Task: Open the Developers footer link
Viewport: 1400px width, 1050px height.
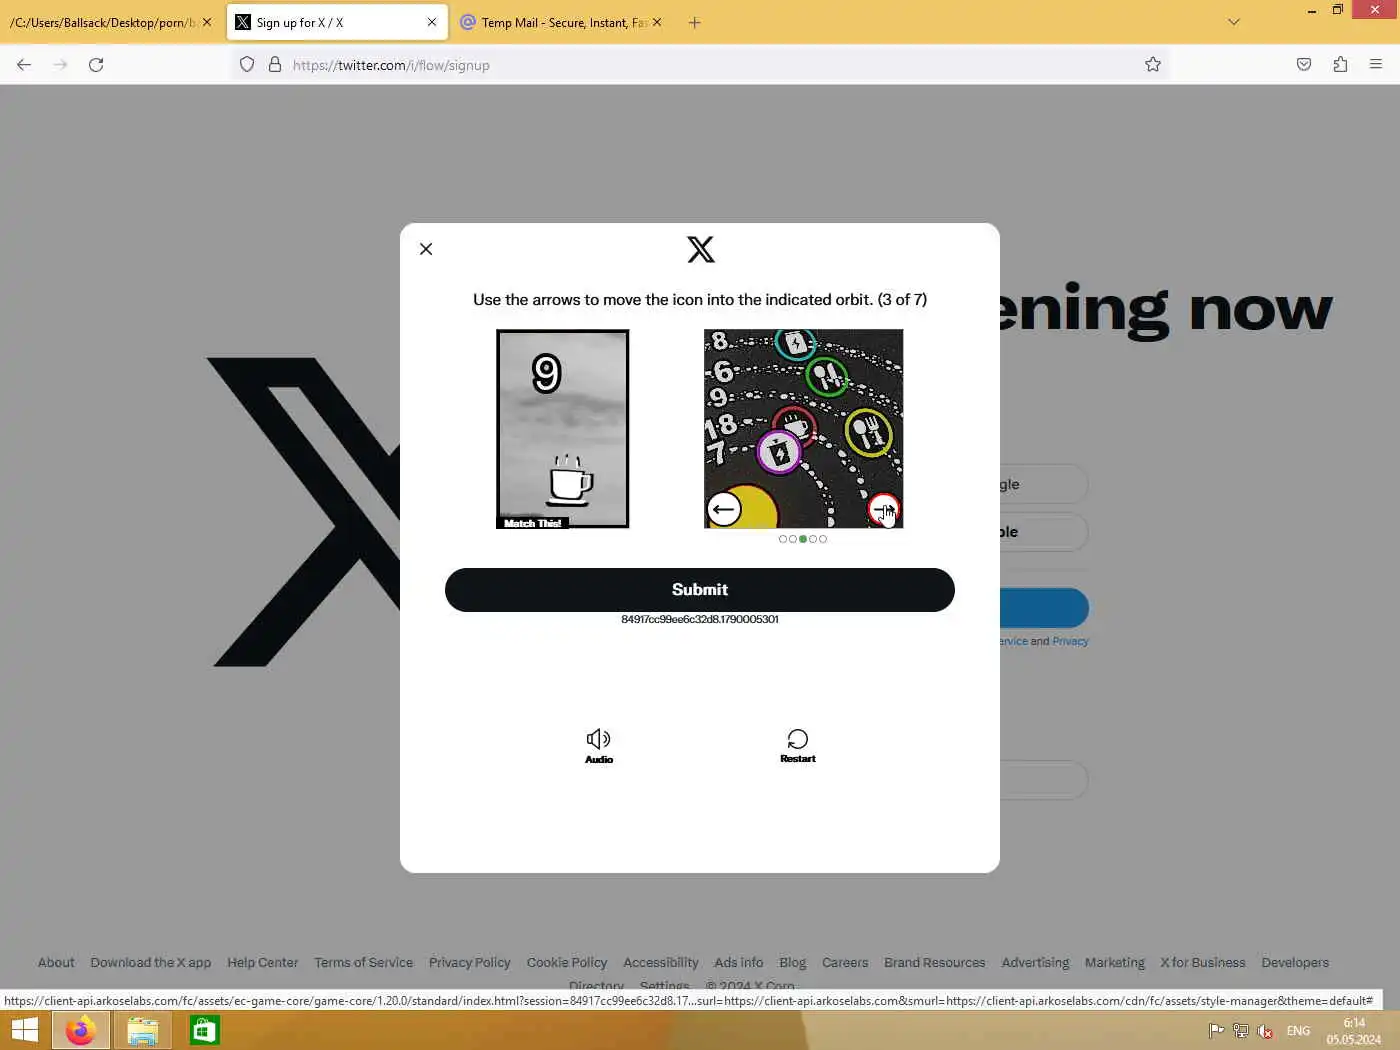Action: tap(1295, 963)
